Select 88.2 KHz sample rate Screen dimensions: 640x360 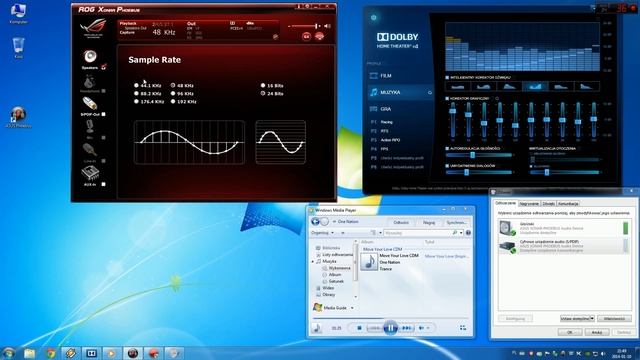pos(147,93)
